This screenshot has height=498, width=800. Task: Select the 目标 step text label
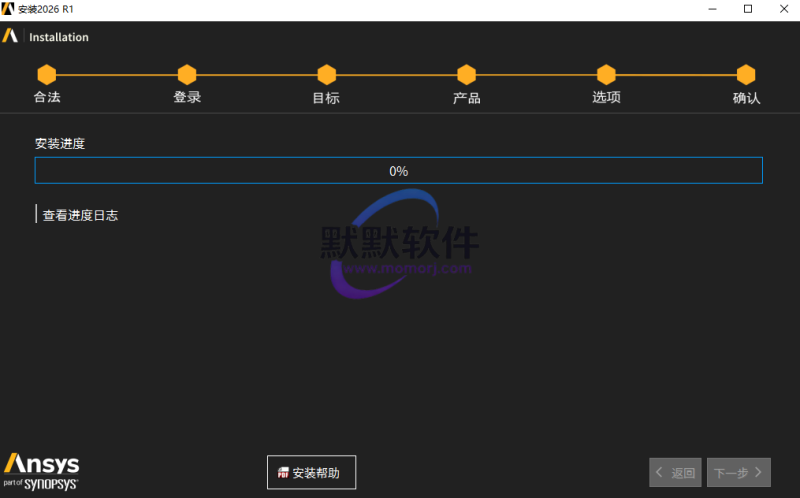(x=326, y=98)
